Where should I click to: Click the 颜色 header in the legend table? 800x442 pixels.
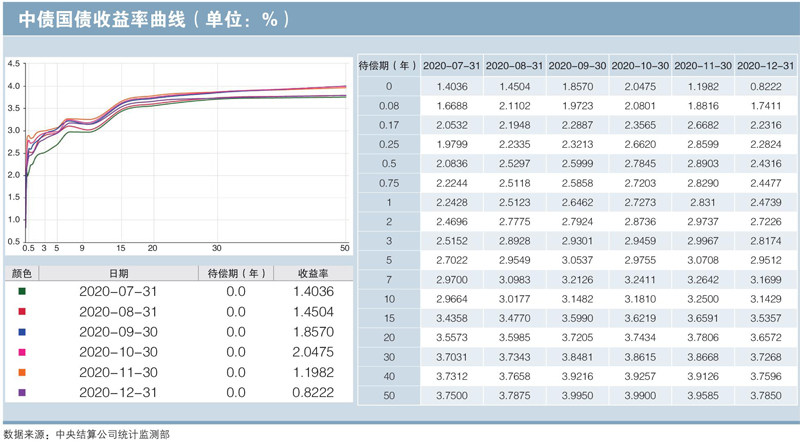(x=23, y=272)
